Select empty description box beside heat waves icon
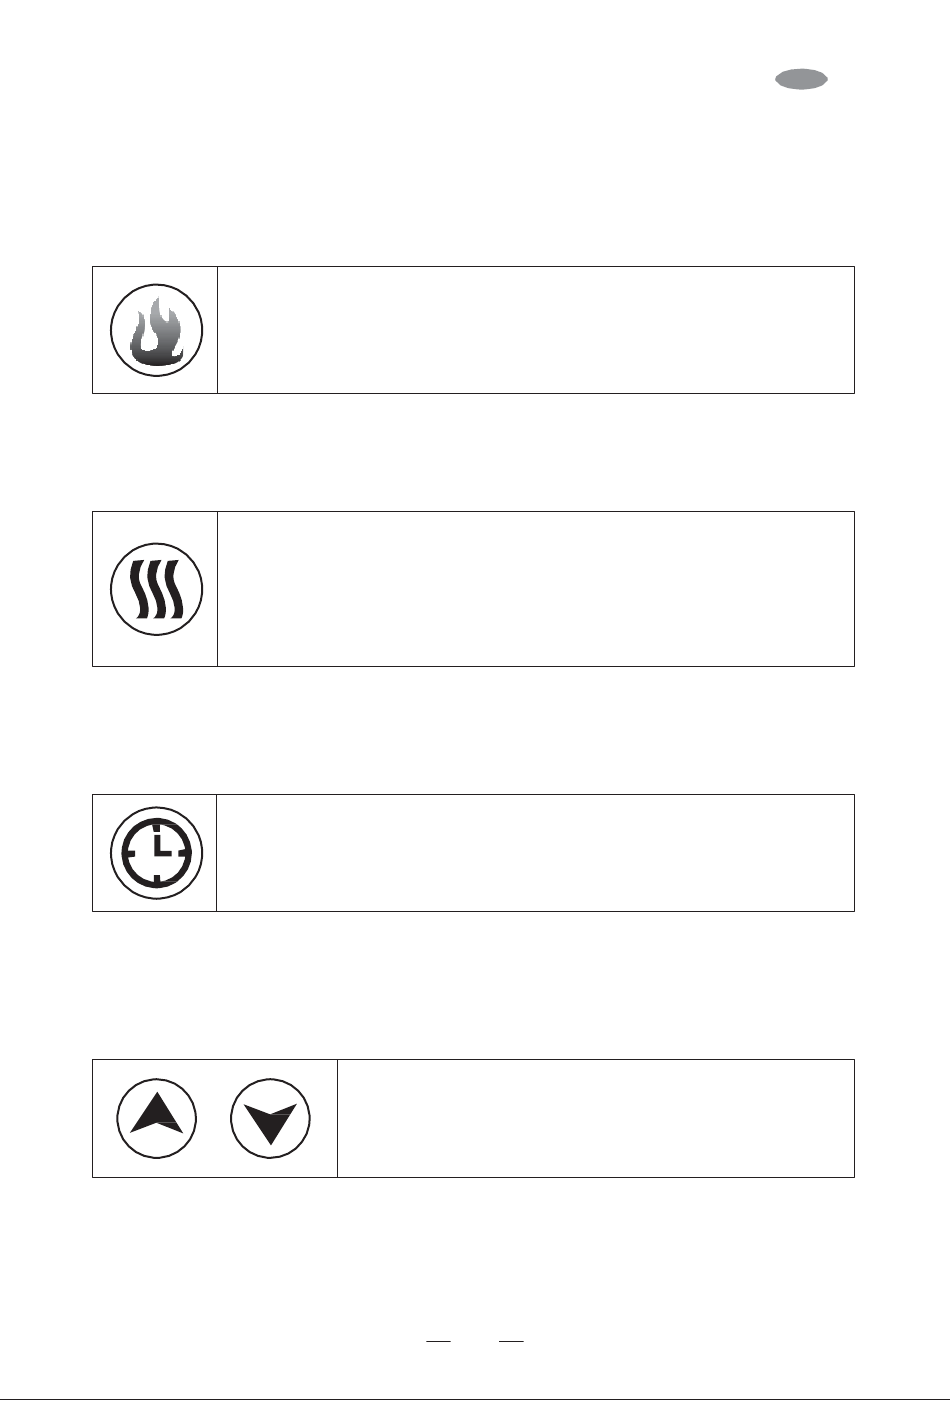950x1401 pixels. (535, 589)
